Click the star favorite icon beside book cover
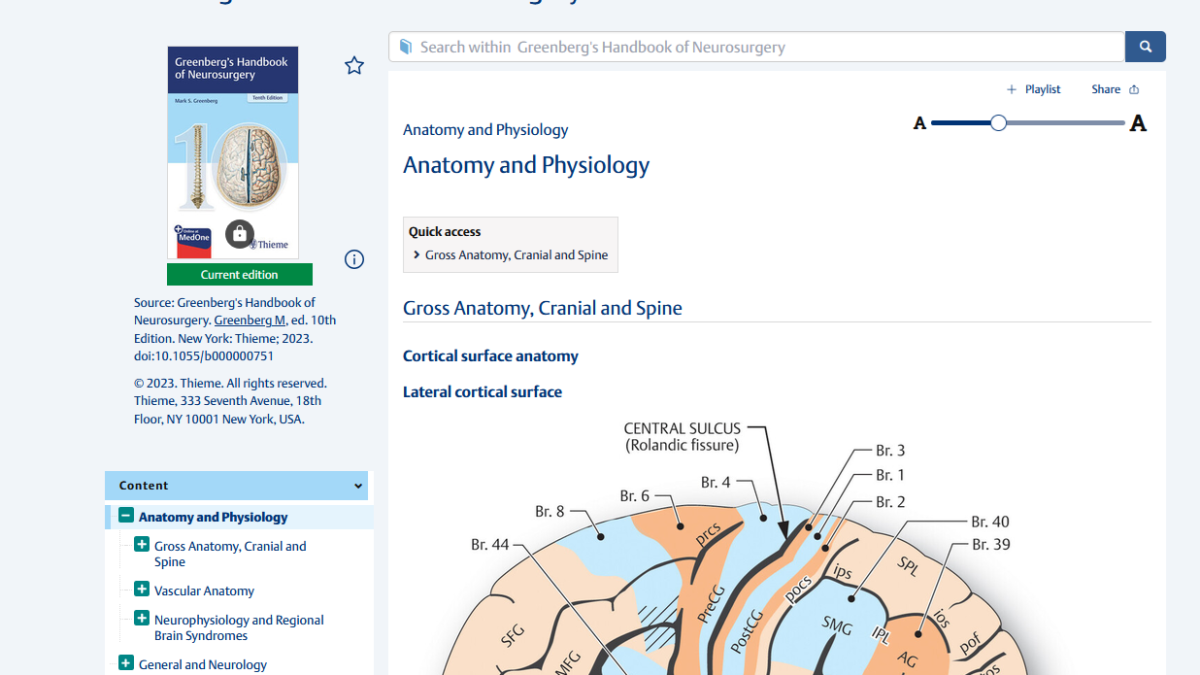This screenshot has width=1200, height=675. (x=354, y=66)
